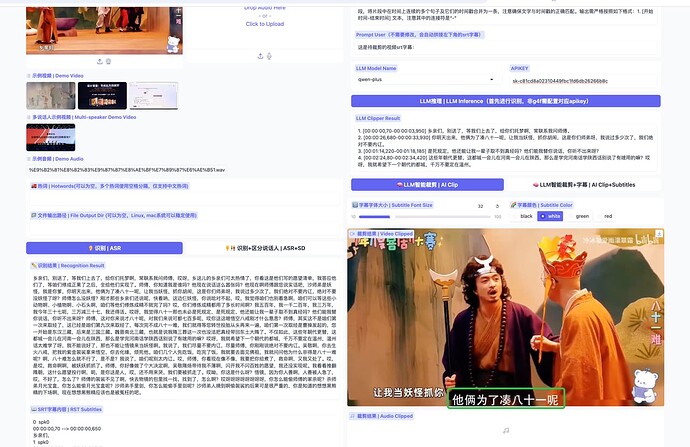Click the Recognition Result text area
The image size is (690, 447).
click(x=185, y=335)
